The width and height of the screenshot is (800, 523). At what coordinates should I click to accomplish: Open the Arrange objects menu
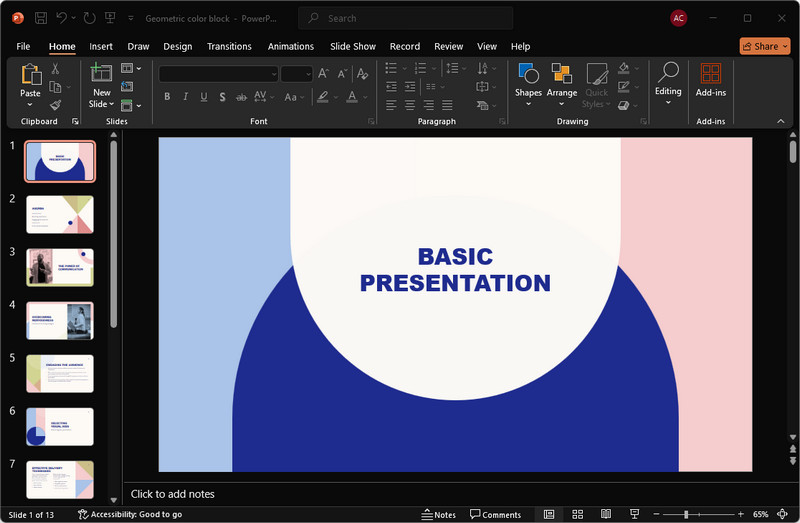coord(562,84)
